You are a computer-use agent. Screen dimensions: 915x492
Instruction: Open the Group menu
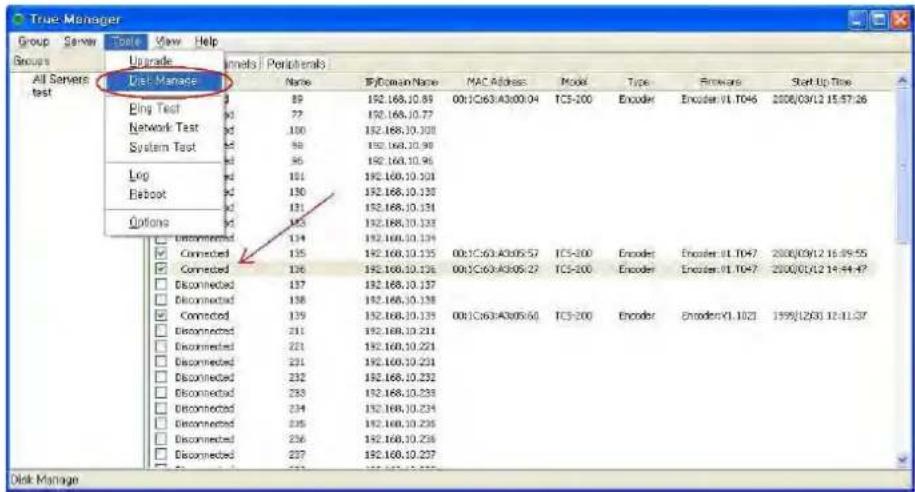coord(33,41)
